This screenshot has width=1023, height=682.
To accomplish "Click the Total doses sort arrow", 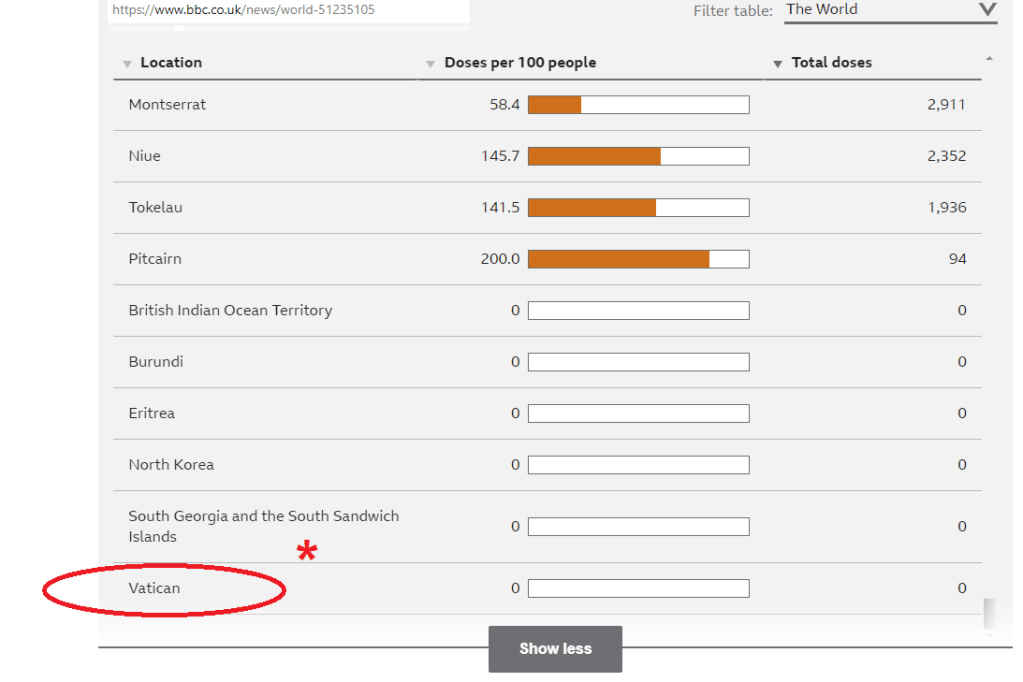I will pyautogui.click(x=778, y=64).
